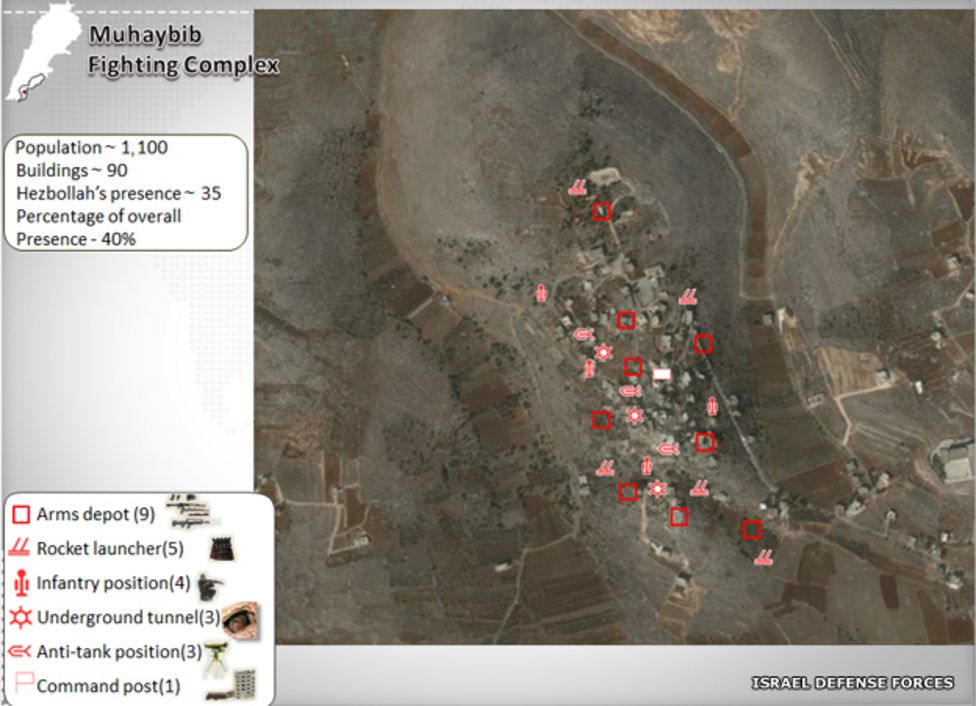Click the westernmost infantry position marker
Viewport: 976px width, 706px height.
[541, 293]
